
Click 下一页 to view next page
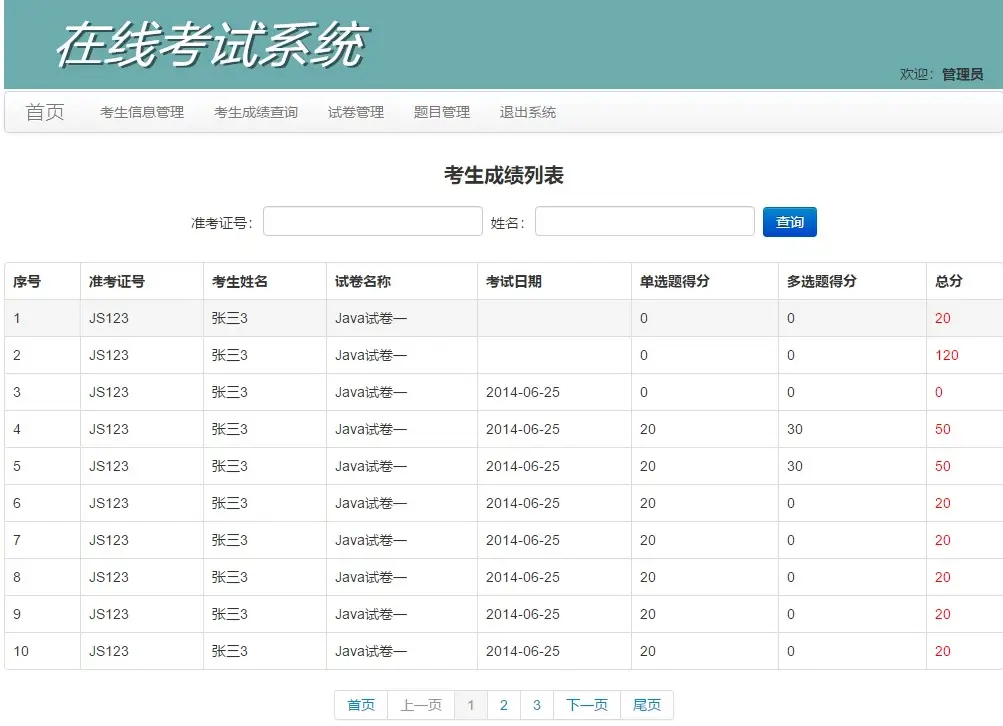(586, 705)
